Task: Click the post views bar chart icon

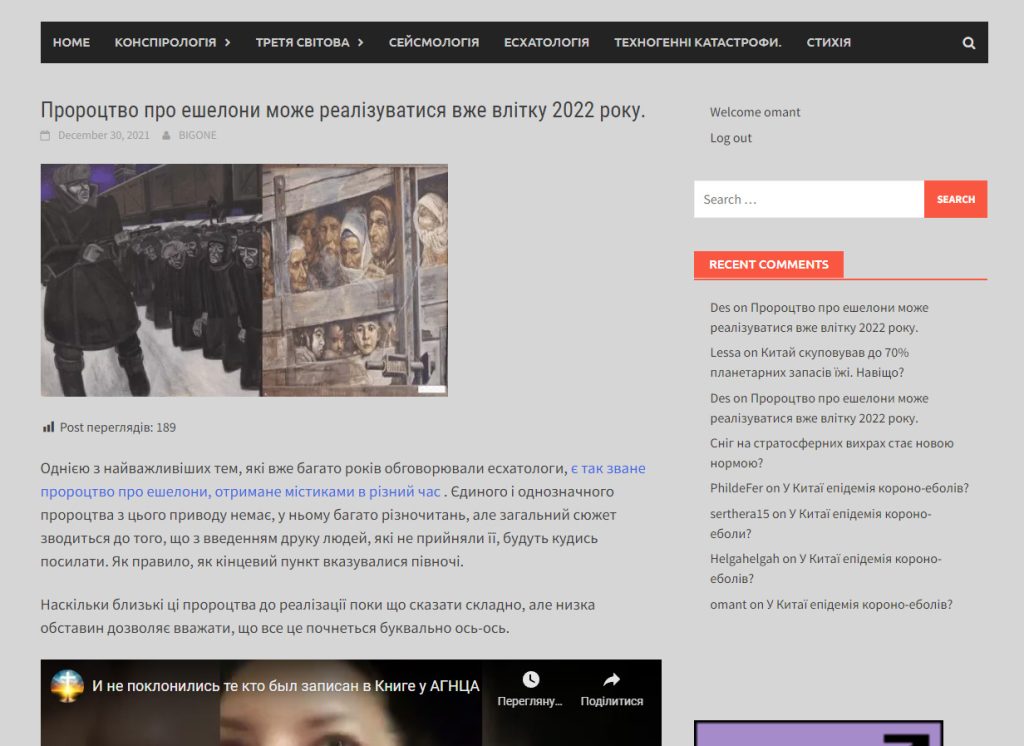Action: tap(48, 427)
